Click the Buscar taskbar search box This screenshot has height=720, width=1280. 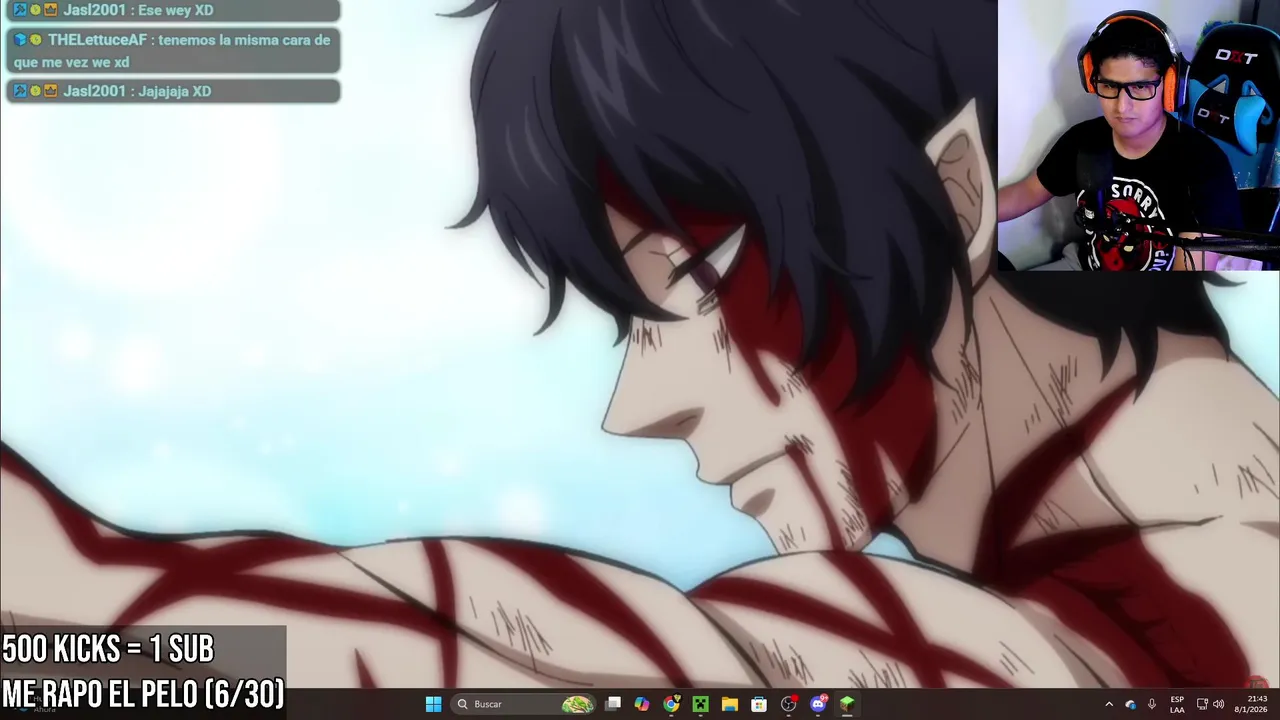tap(523, 704)
